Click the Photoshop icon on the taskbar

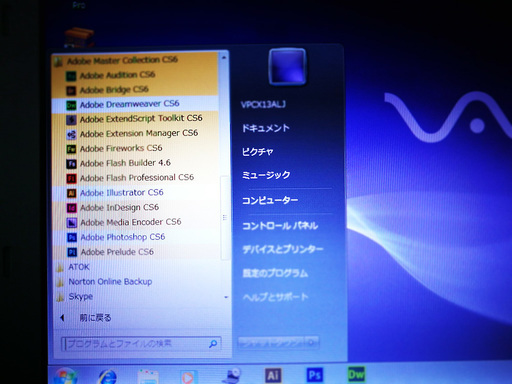point(315,375)
